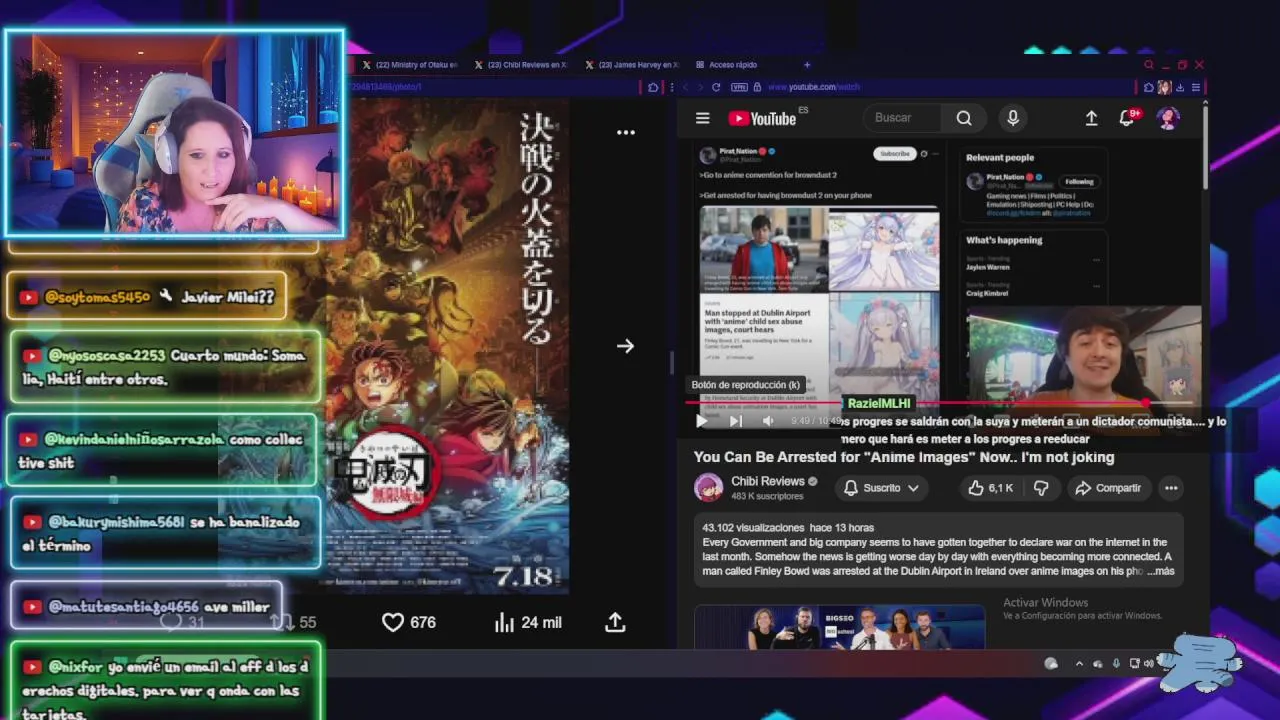
Task: Like the video showing 6,1 K
Action: (990, 488)
